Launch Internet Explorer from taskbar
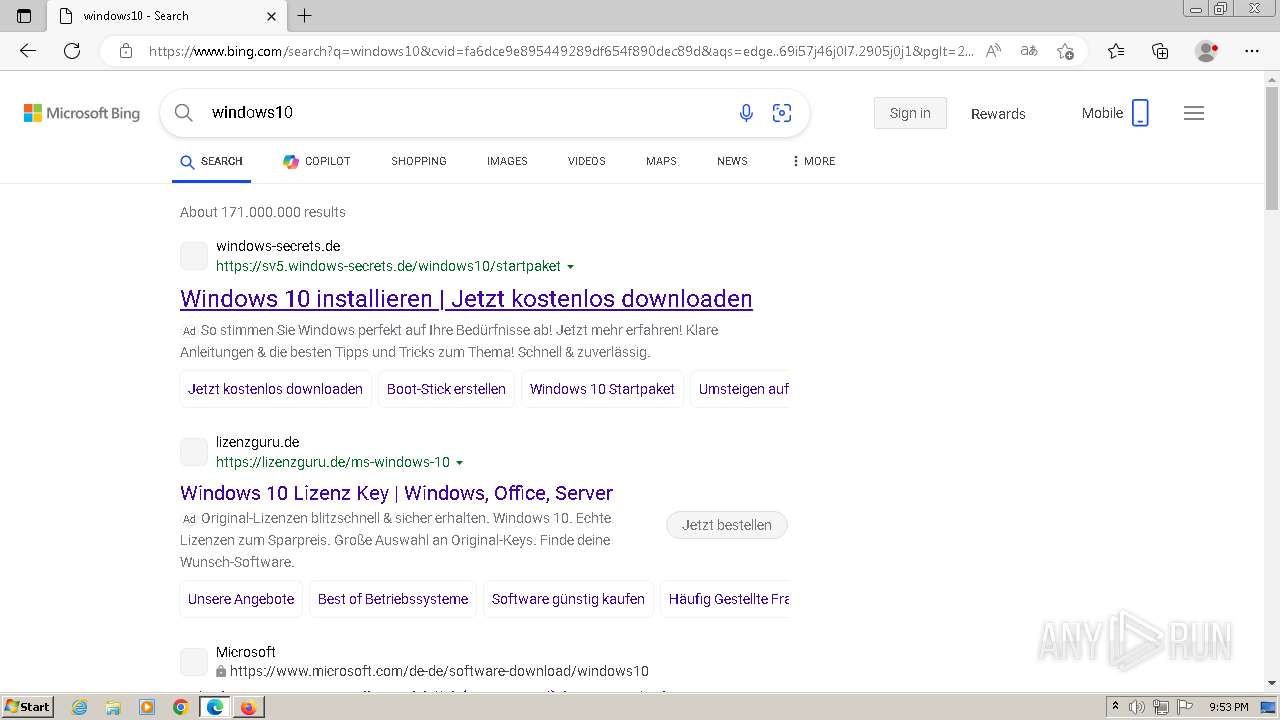 click(79, 707)
